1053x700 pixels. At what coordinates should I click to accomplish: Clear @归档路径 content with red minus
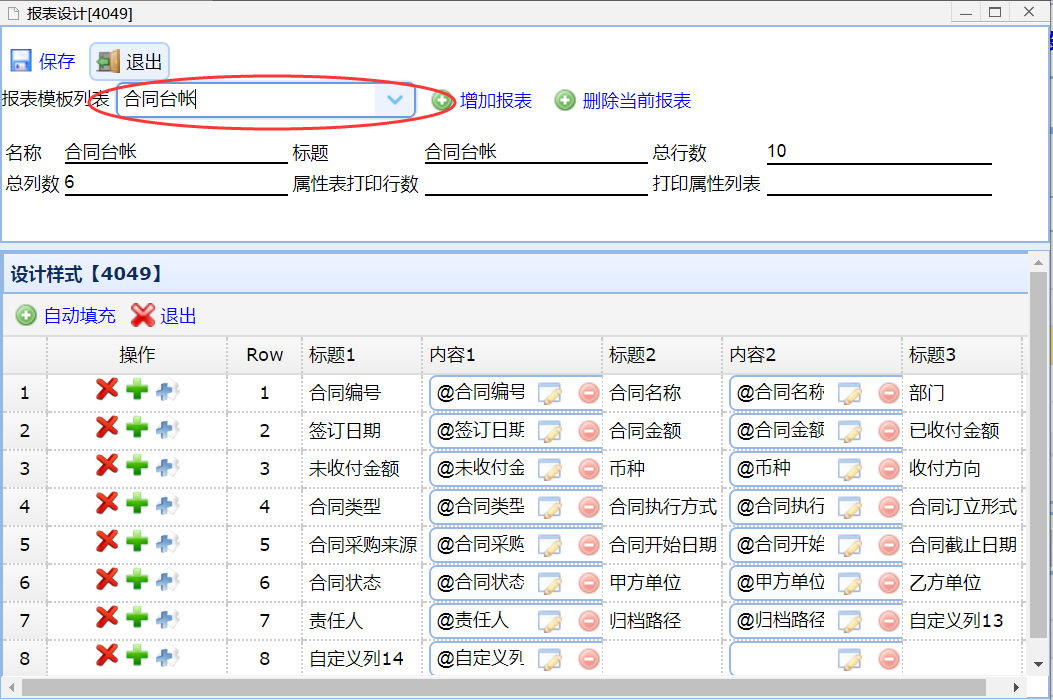889,621
